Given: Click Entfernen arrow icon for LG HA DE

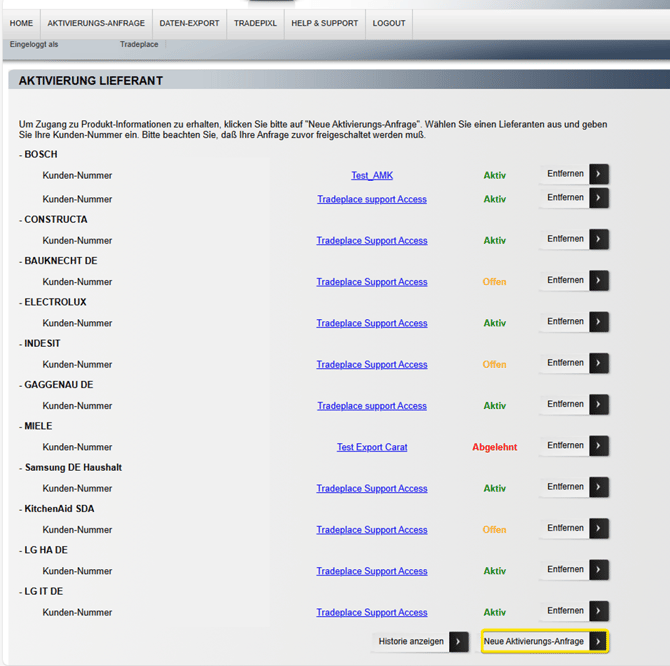Looking at the screenshot, I should click(x=599, y=569).
